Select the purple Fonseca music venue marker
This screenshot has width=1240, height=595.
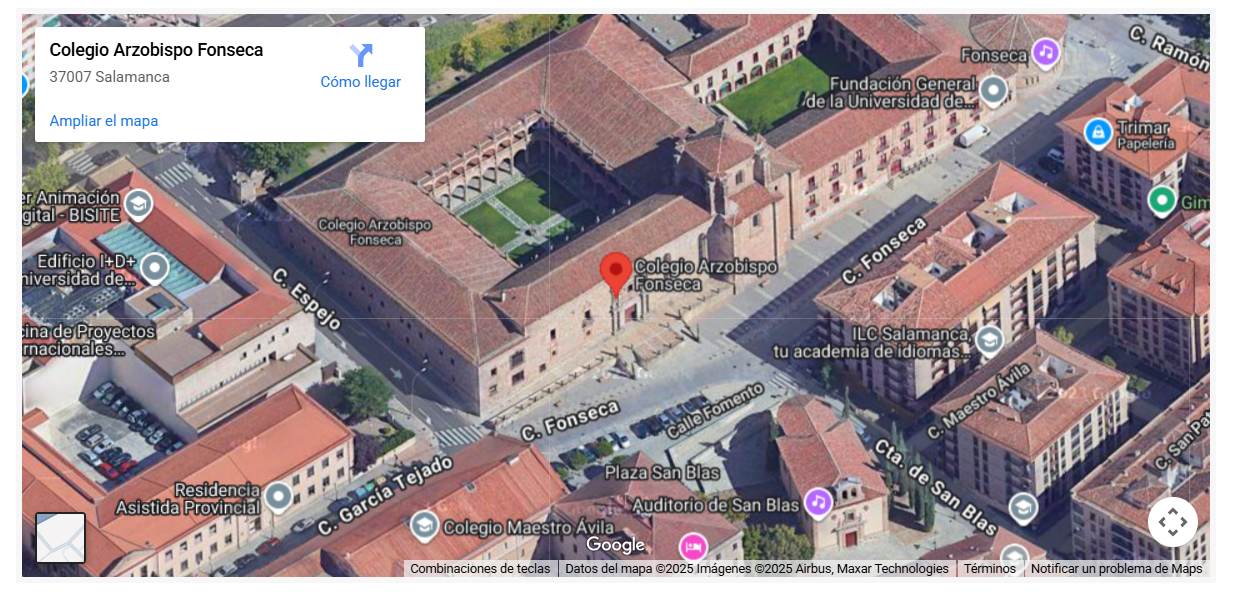point(1045,52)
